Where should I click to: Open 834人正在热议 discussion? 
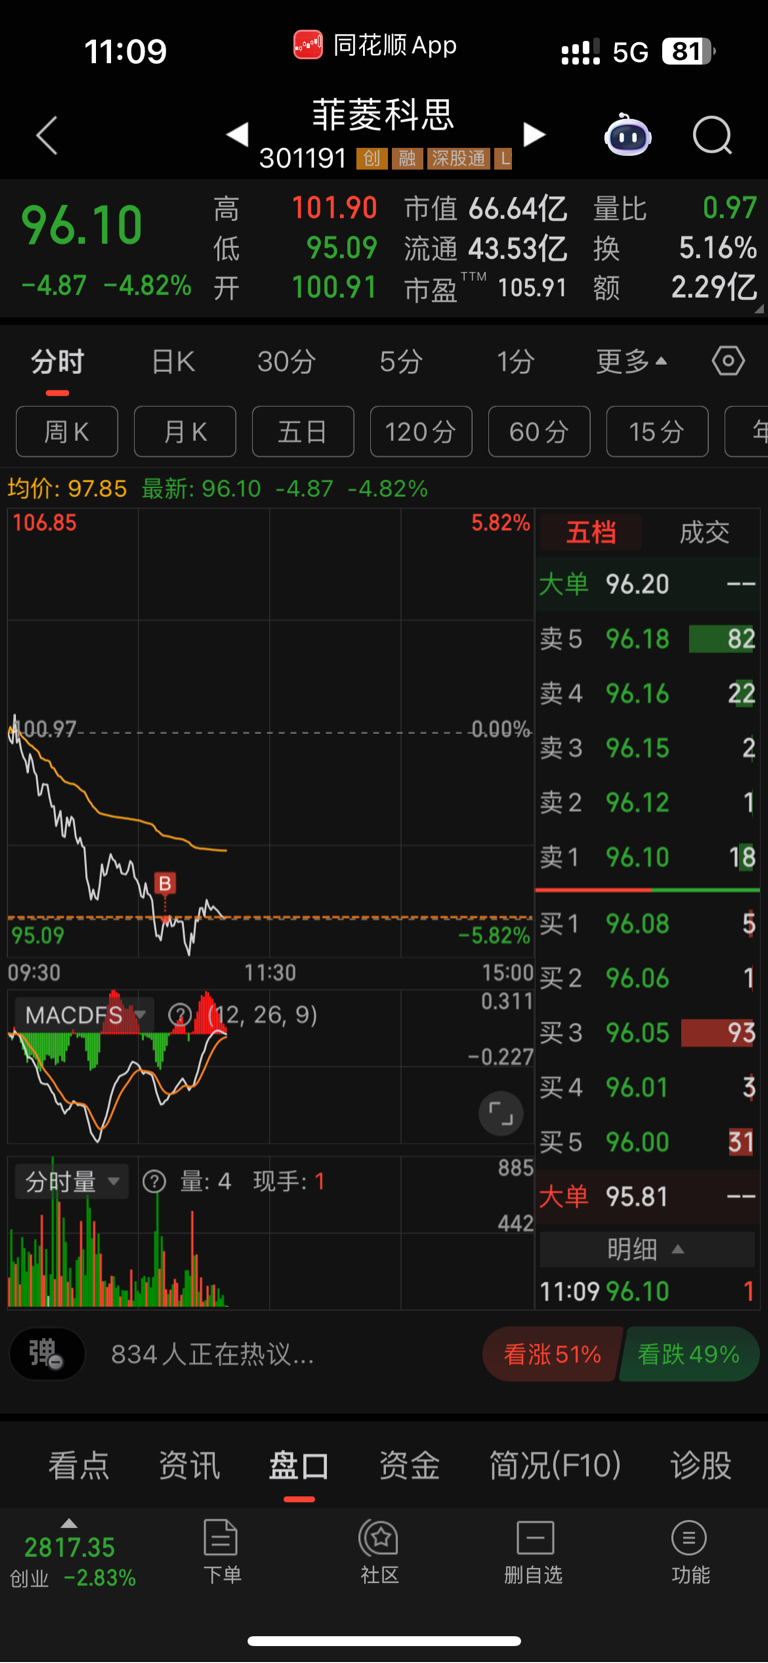point(213,1354)
